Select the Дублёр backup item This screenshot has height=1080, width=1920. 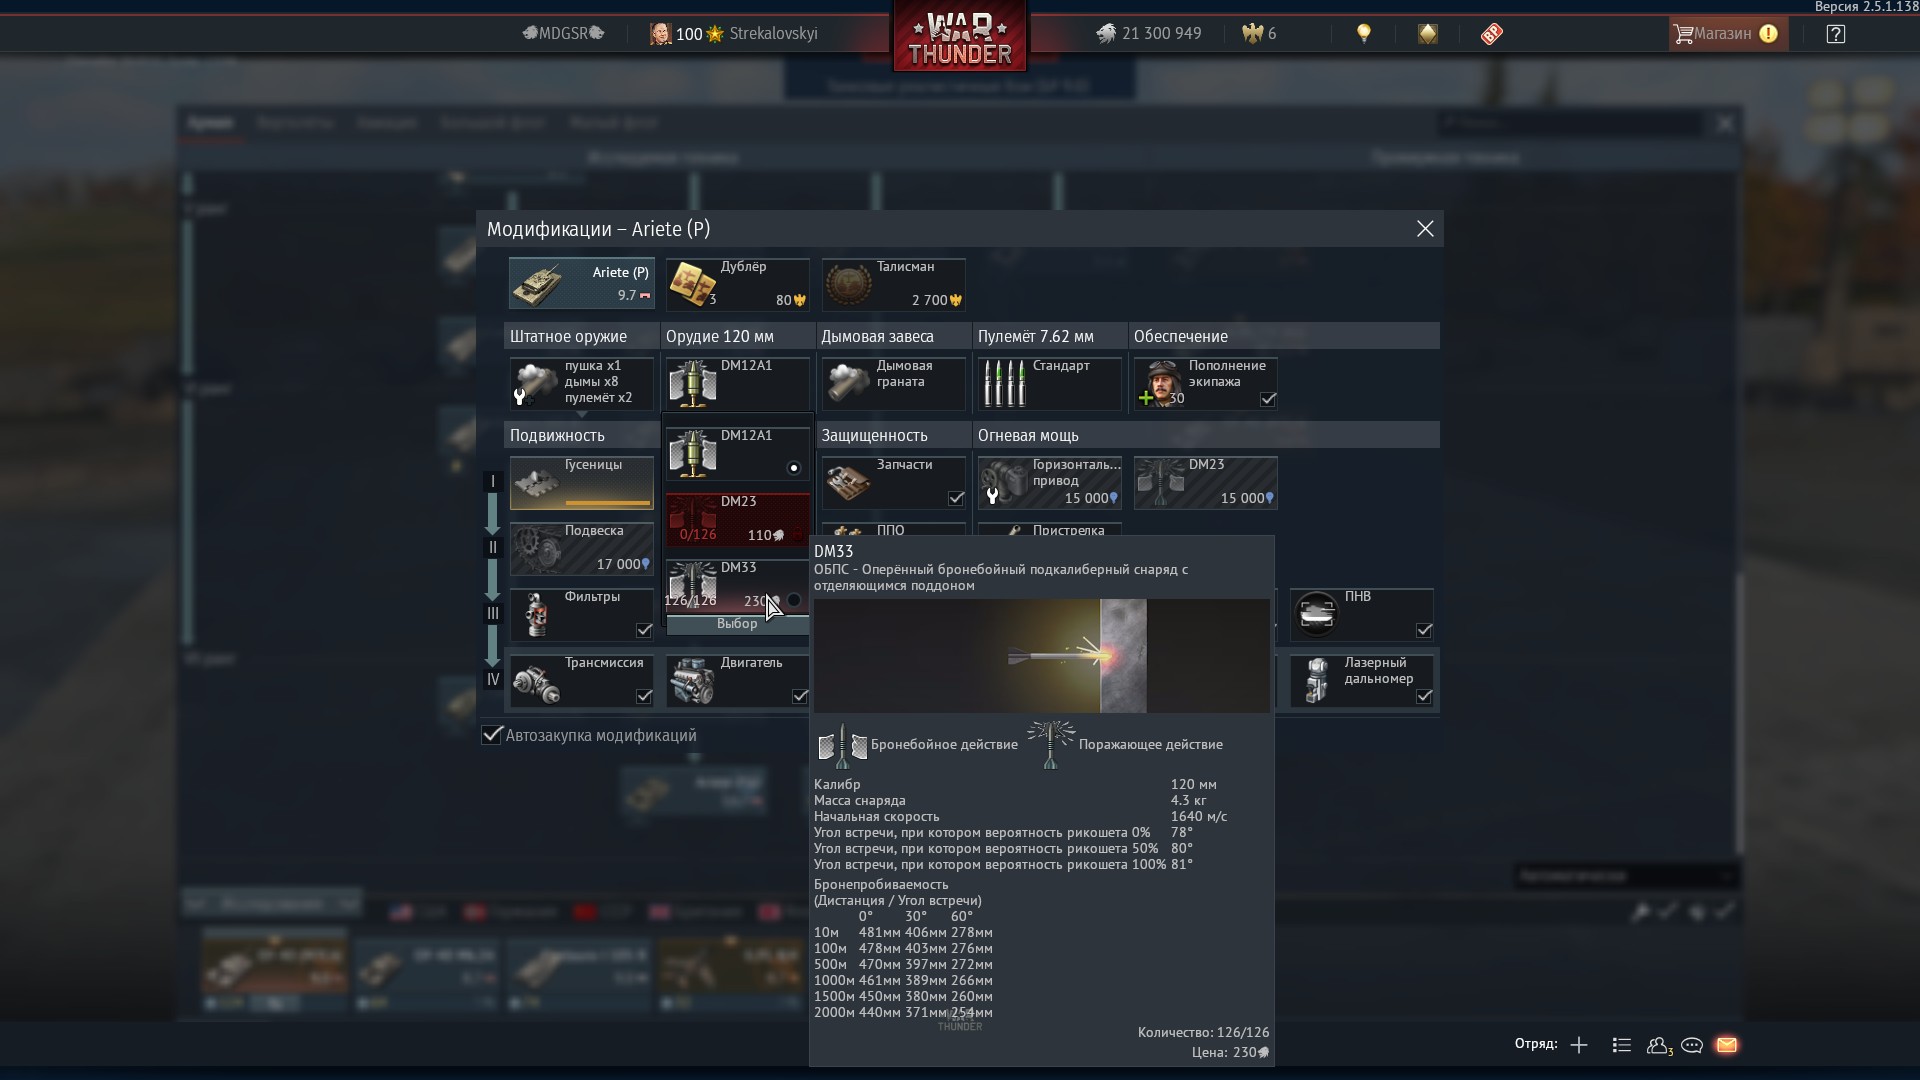(738, 283)
